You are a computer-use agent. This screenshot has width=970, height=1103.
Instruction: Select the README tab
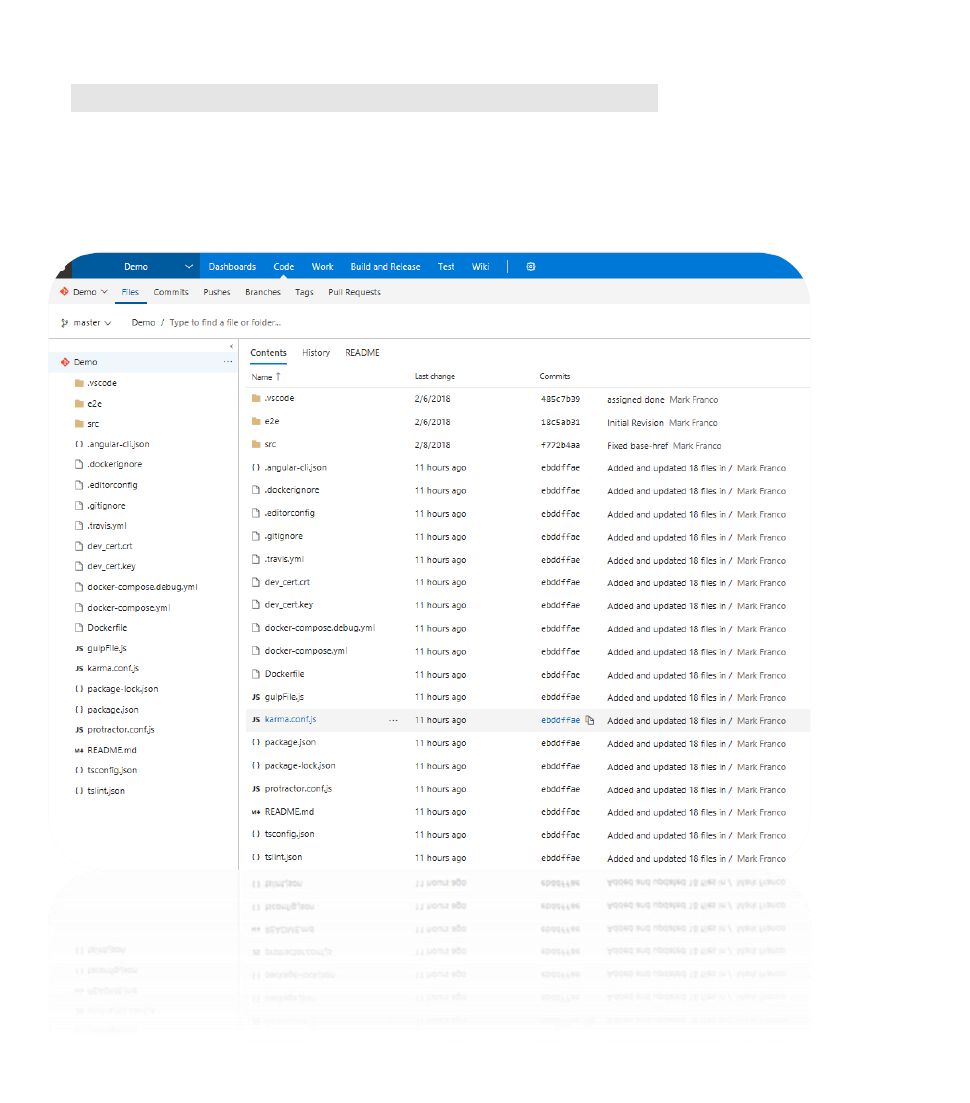coord(362,353)
